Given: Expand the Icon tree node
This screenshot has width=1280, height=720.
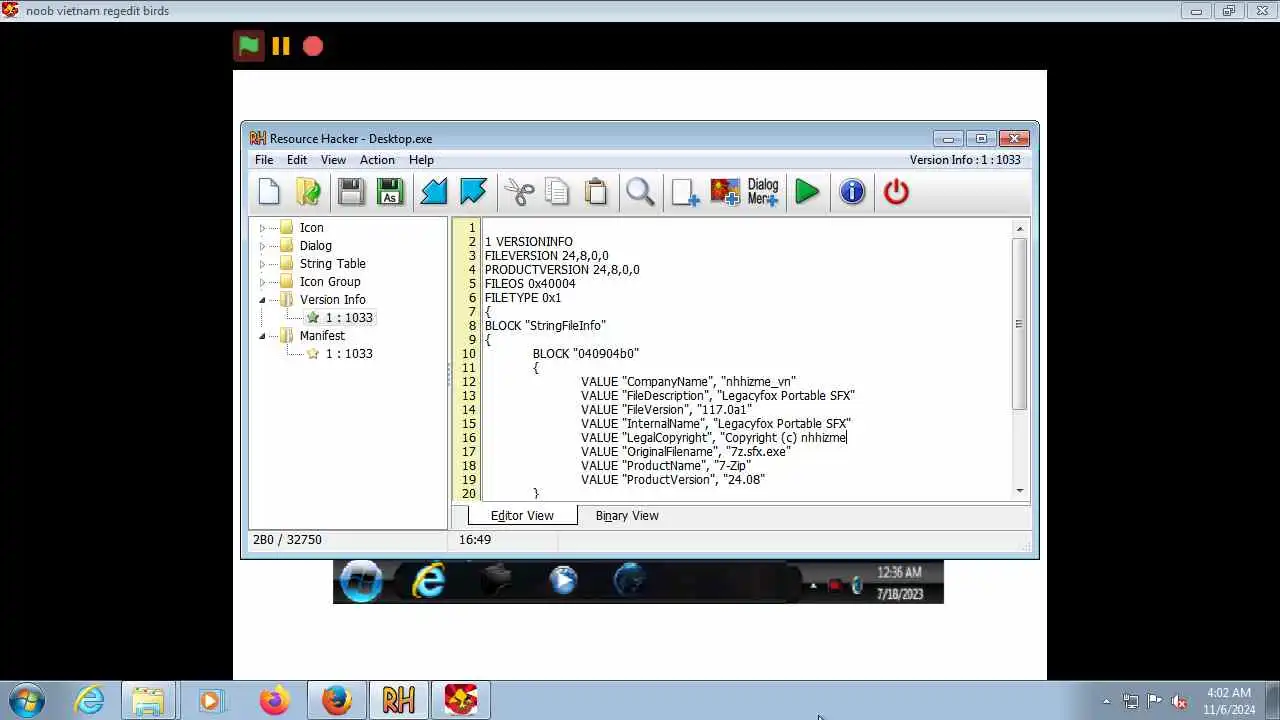Looking at the screenshot, I should (x=263, y=228).
